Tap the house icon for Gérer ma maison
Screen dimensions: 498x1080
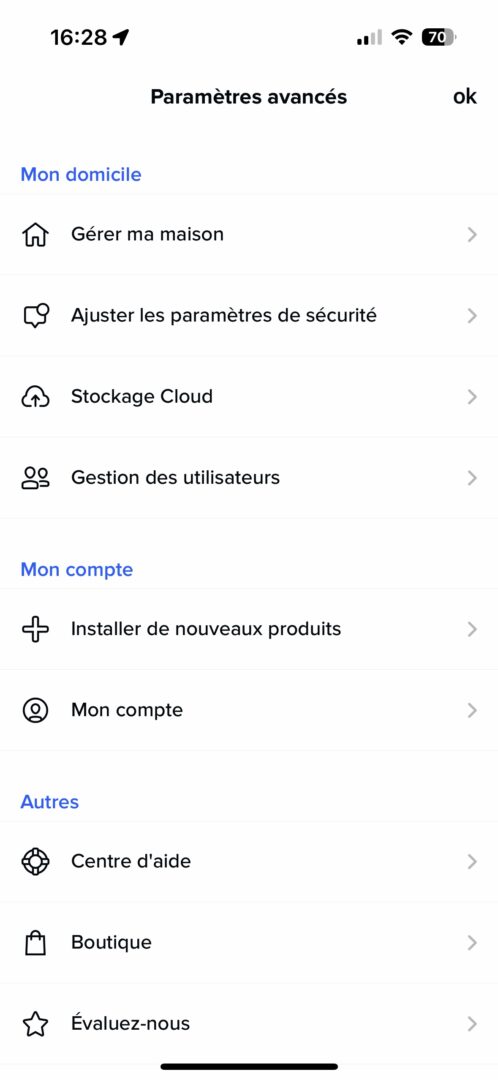[35, 235]
